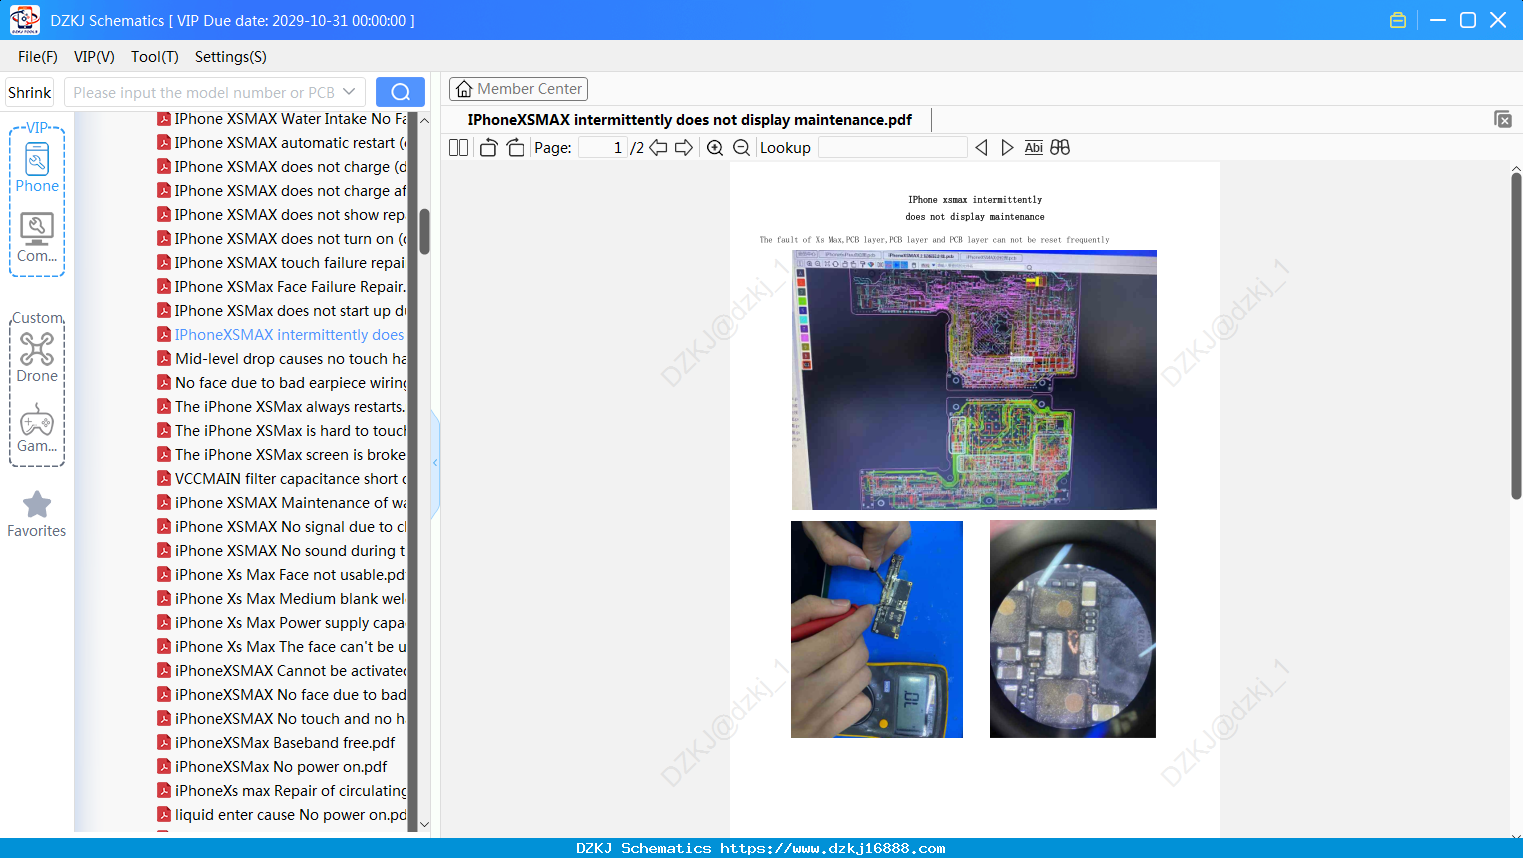Find next lookup match triangle
Screen dimensions: 1523x858
(1007, 148)
